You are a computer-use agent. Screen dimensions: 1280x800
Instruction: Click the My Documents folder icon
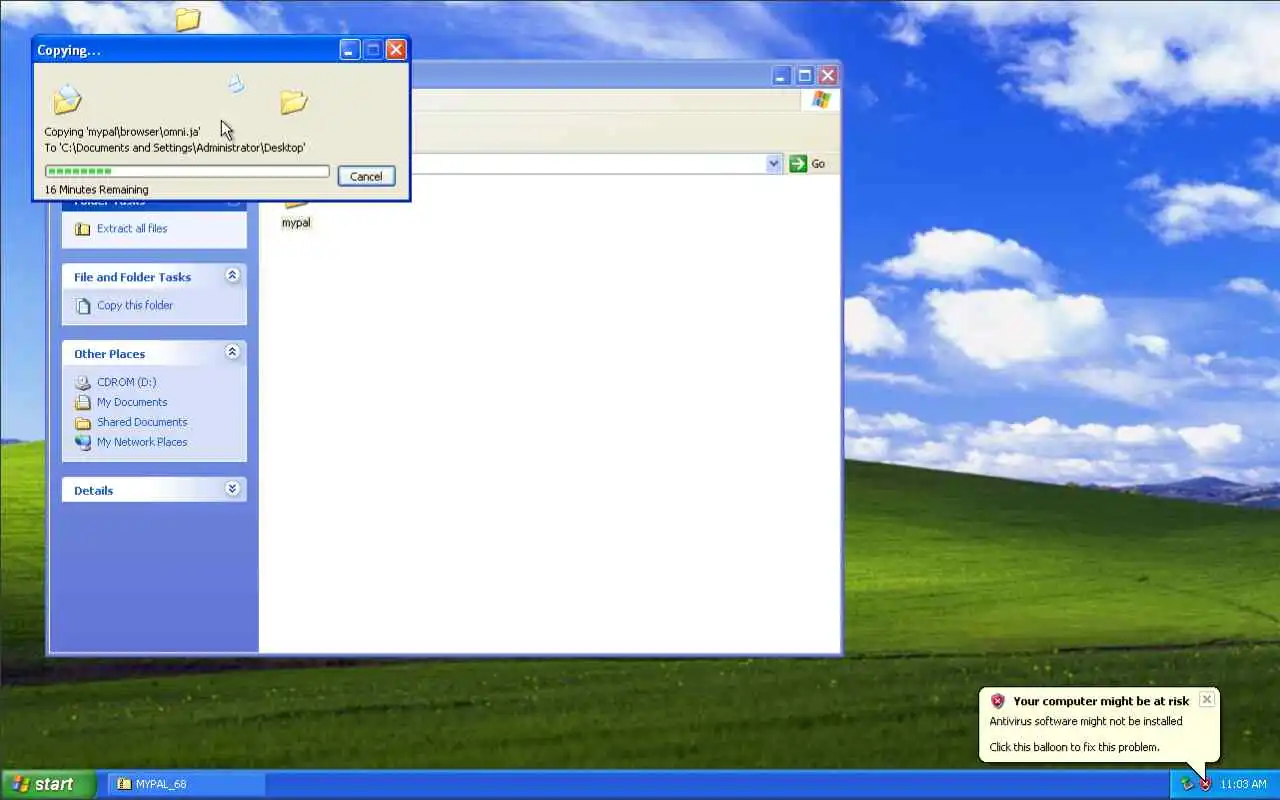83,402
